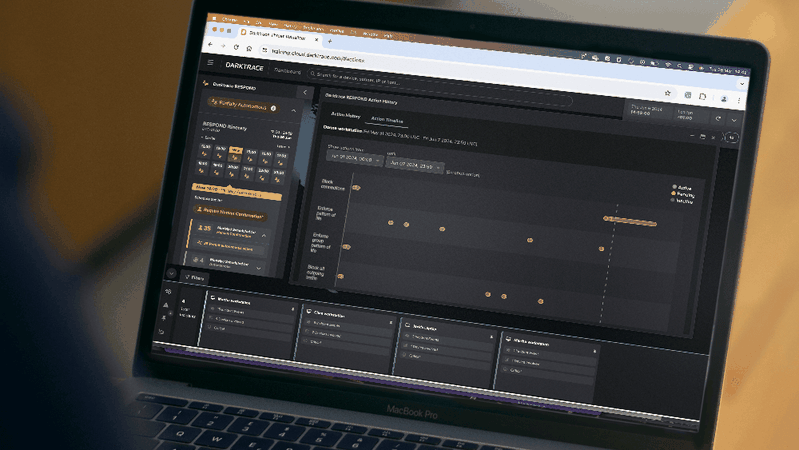Click the Chrome forward arrow
The height and width of the screenshot is (450, 799).
[x=223, y=46]
